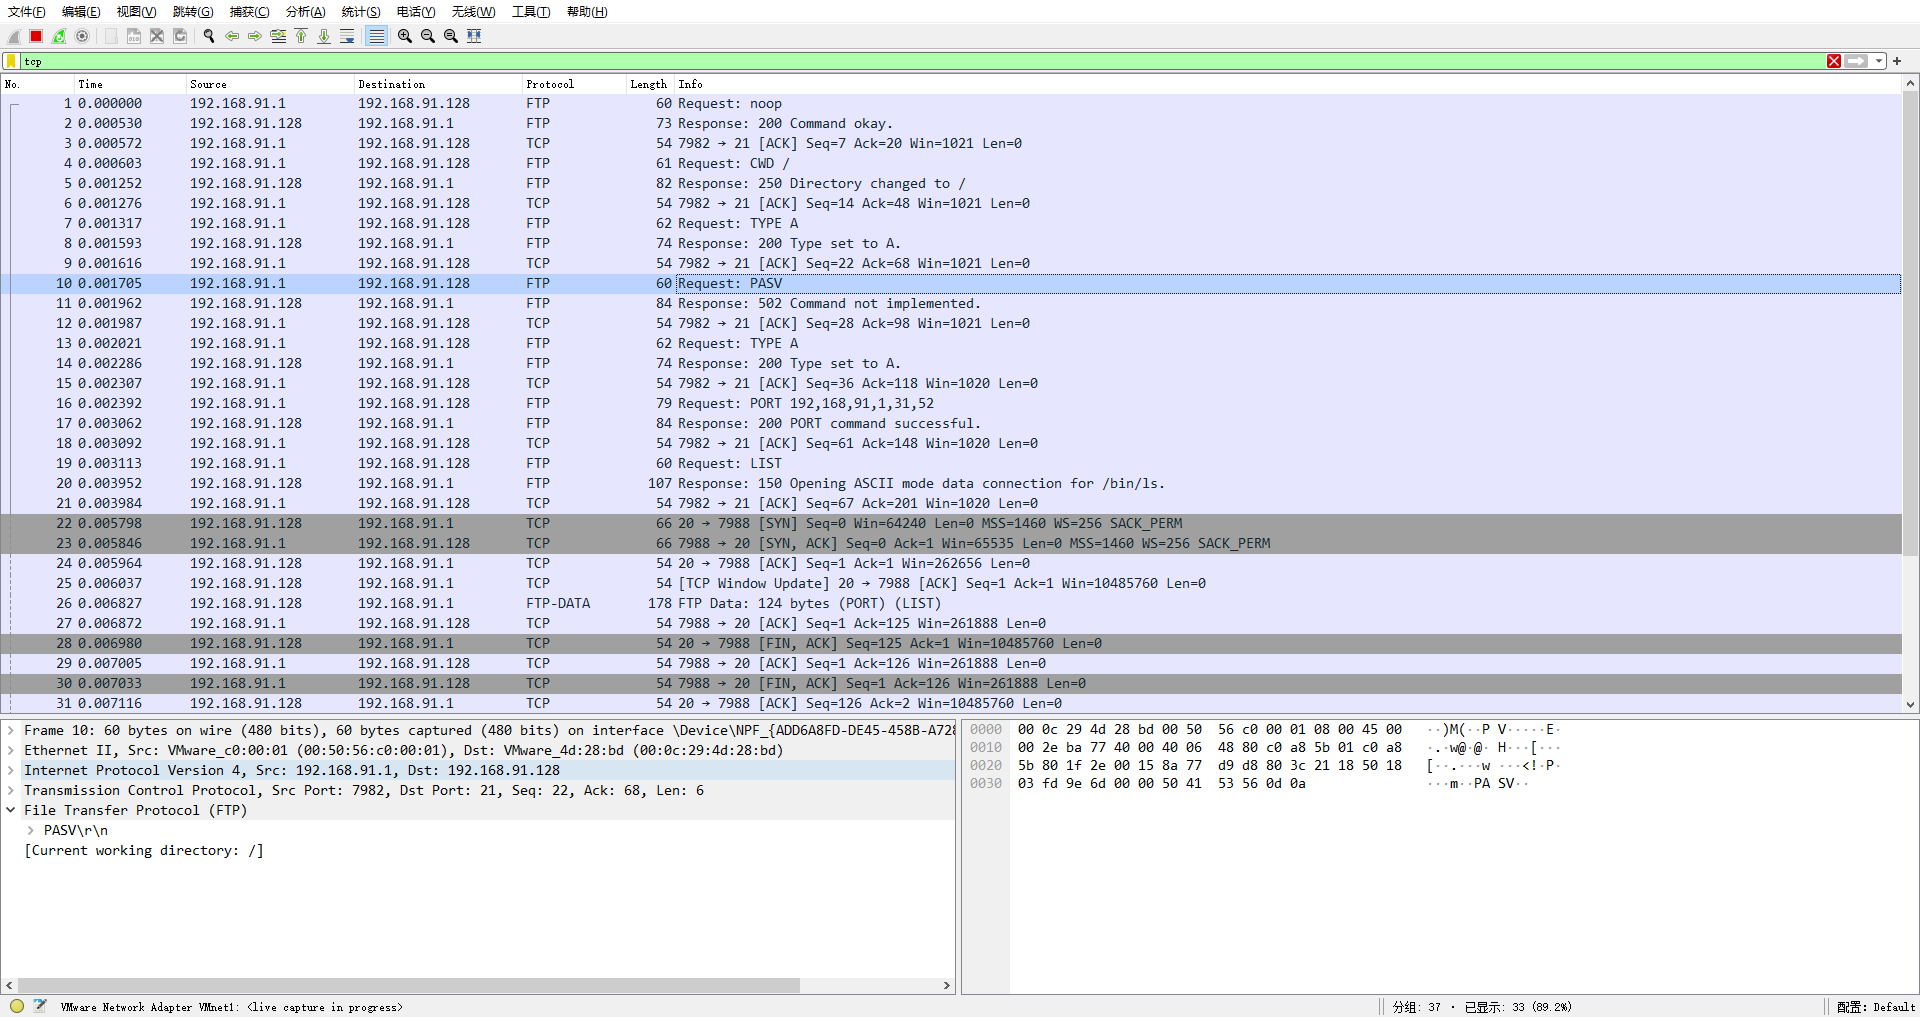Toggle auto-scroll during live capture

[347, 36]
